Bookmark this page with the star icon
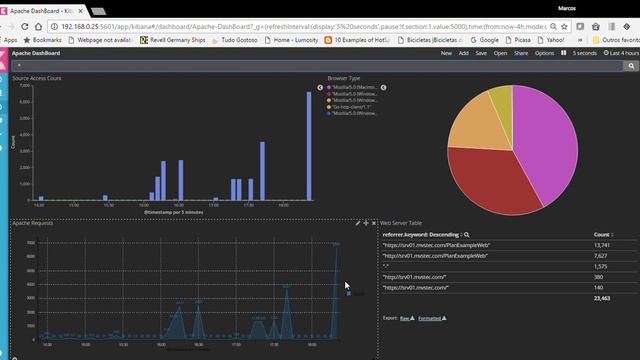The image size is (640, 360). (x=564, y=27)
